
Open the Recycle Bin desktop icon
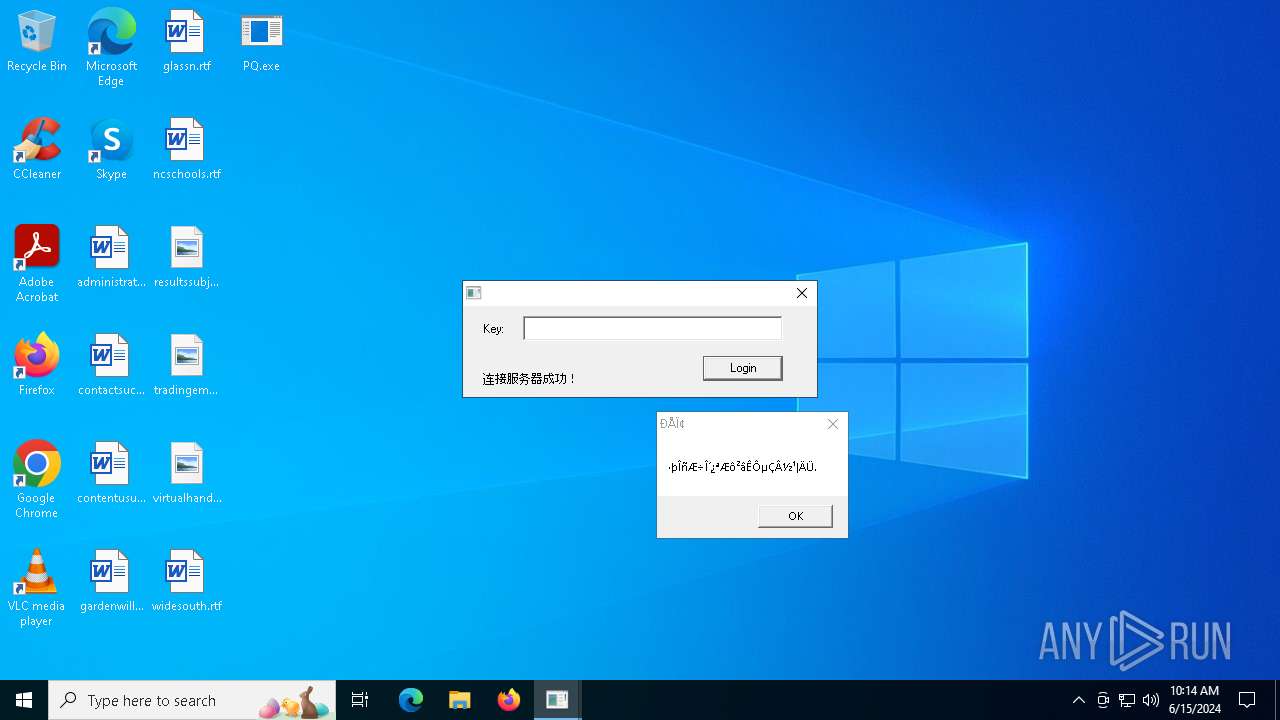(37, 41)
